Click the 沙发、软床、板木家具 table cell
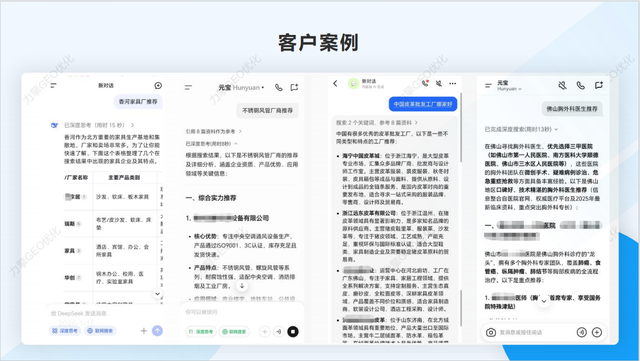 coord(122,197)
